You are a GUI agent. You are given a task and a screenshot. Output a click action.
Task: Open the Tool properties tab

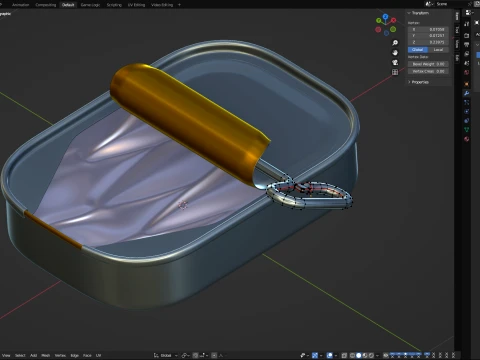(x=467, y=24)
